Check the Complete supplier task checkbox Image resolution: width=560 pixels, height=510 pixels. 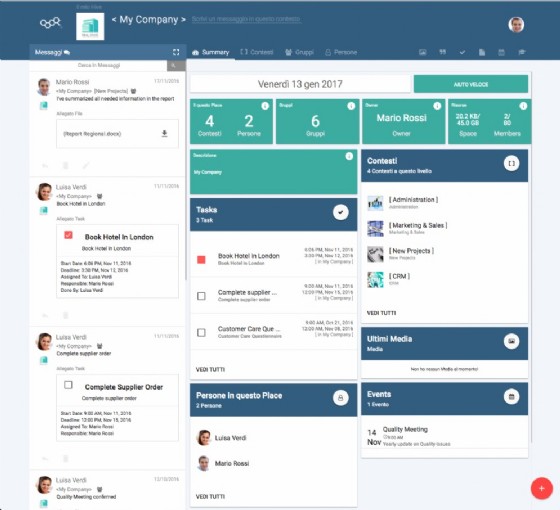(201, 296)
